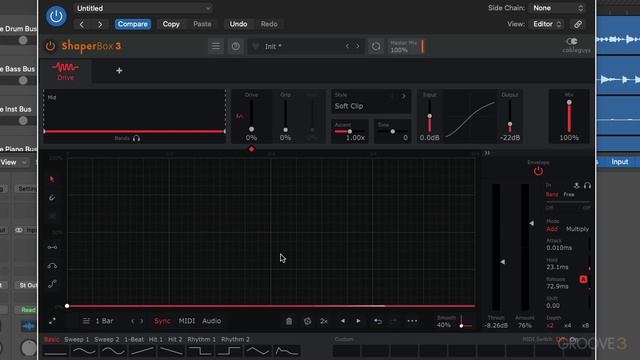The width and height of the screenshot is (640, 360).
Task: Expand the editor with fullscreen arrows icon
Action: (x=52, y=321)
